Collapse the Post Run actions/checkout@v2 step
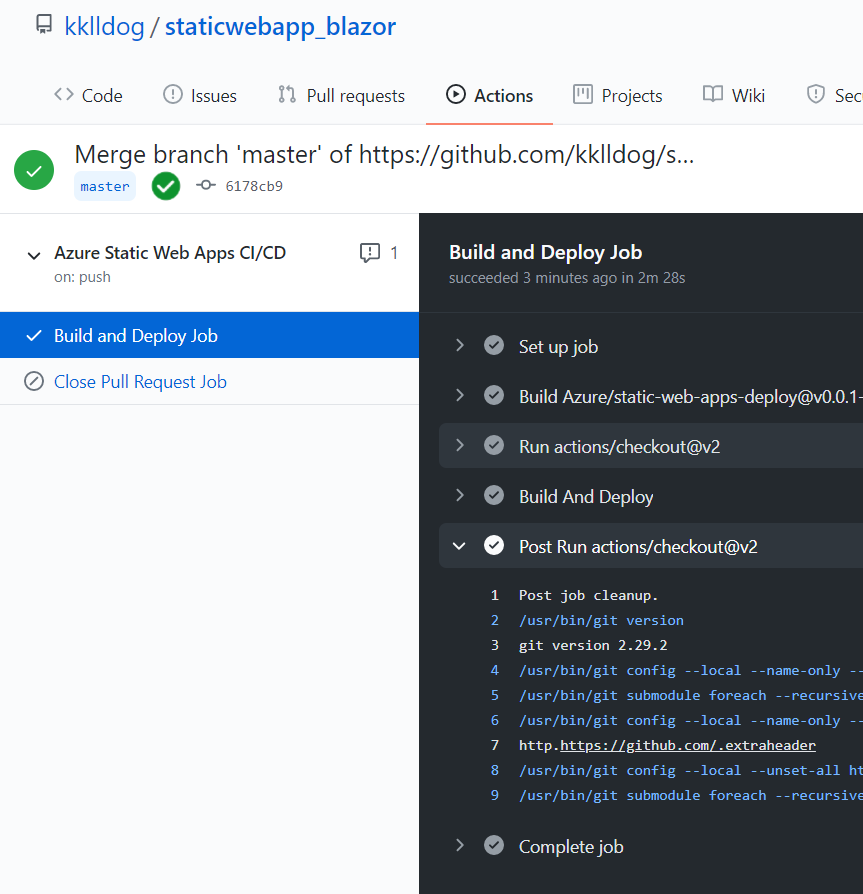 (459, 546)
